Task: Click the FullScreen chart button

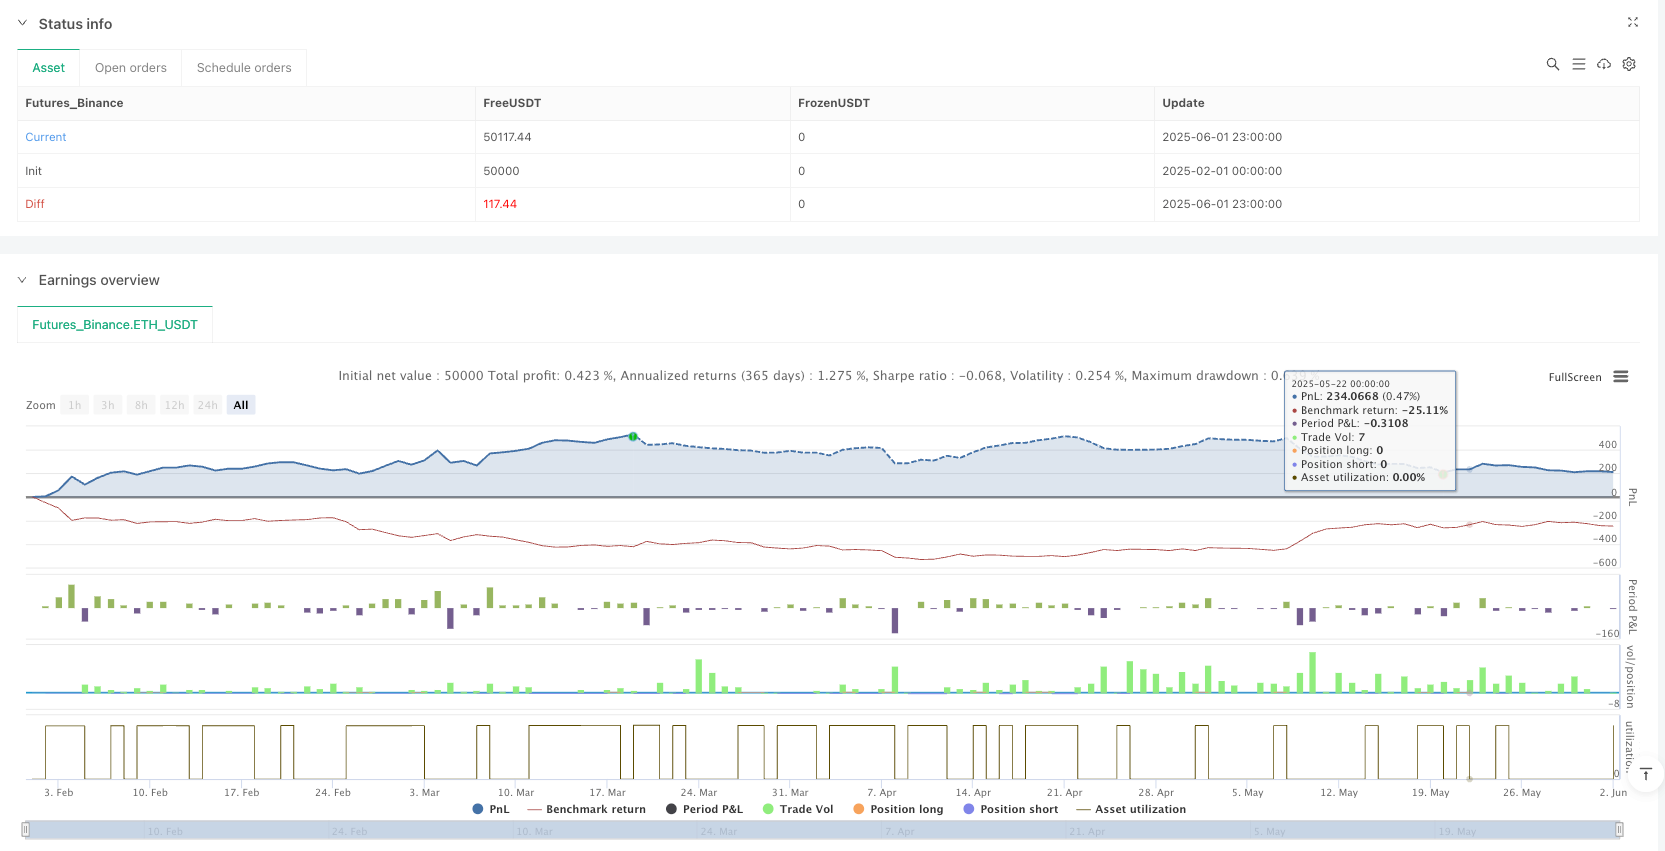Action: click(x=1574, y=377)
